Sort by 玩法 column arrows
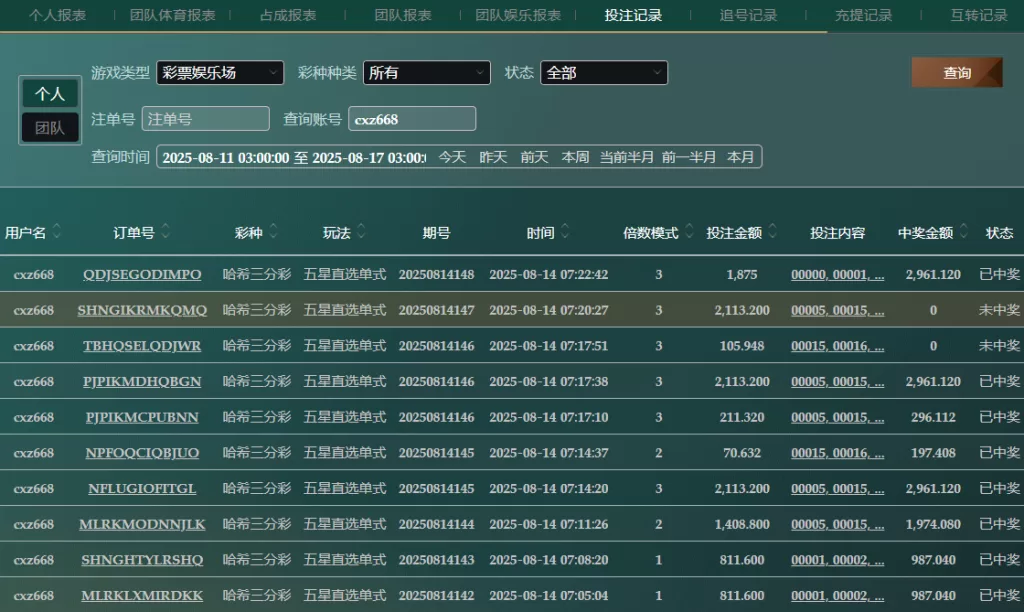Image resolution: width=1024 pixels, height=612 pixels. 361,231
